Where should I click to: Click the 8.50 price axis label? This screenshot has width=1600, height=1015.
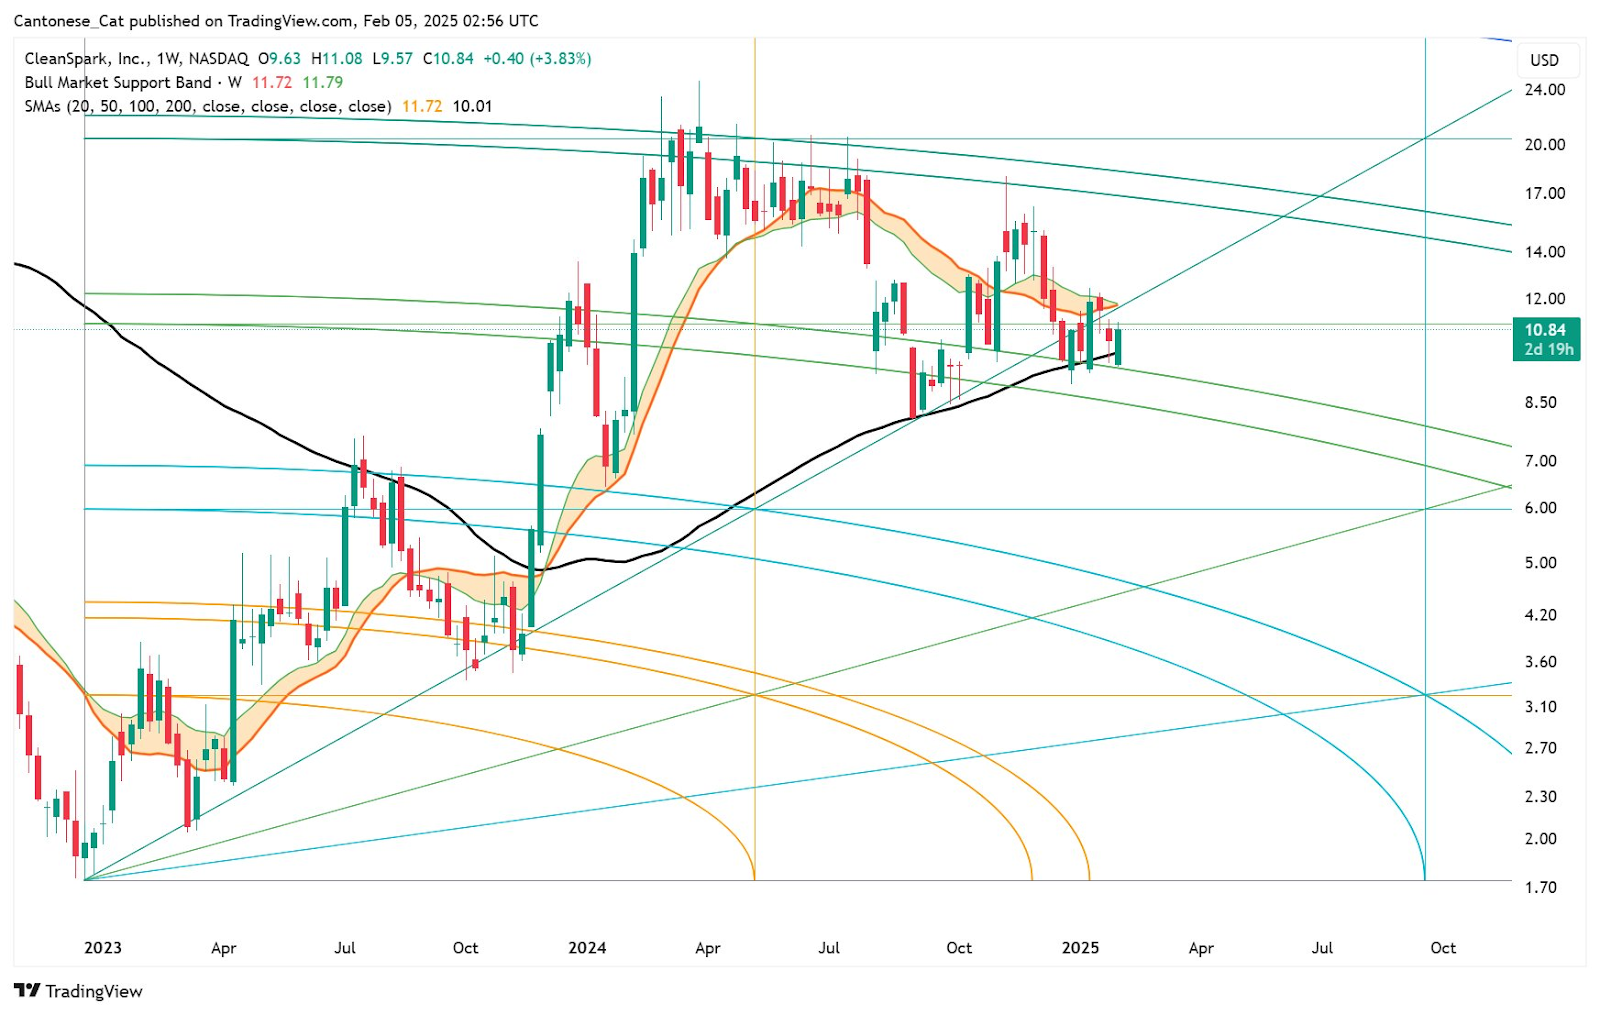pyautogui.click(x=1541, y=403)
